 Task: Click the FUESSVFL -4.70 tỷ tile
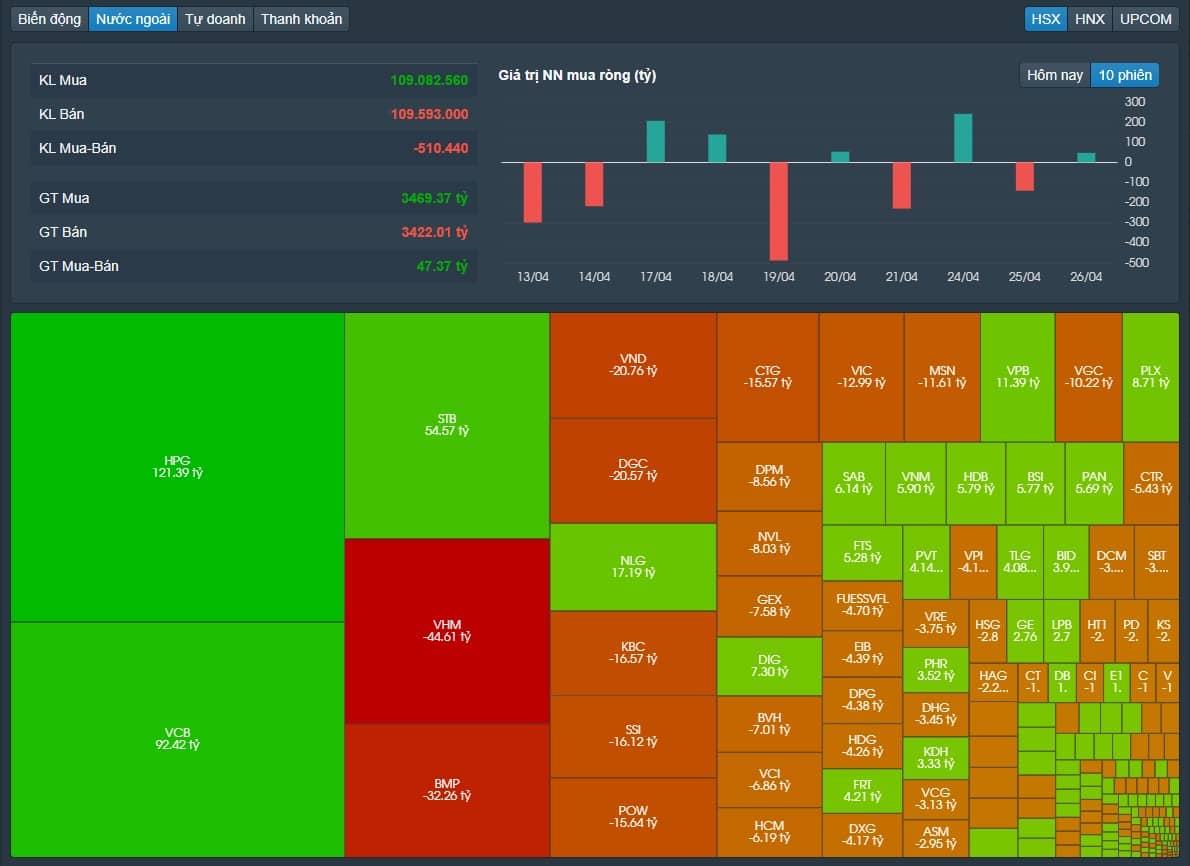click(x=862, y=606)
